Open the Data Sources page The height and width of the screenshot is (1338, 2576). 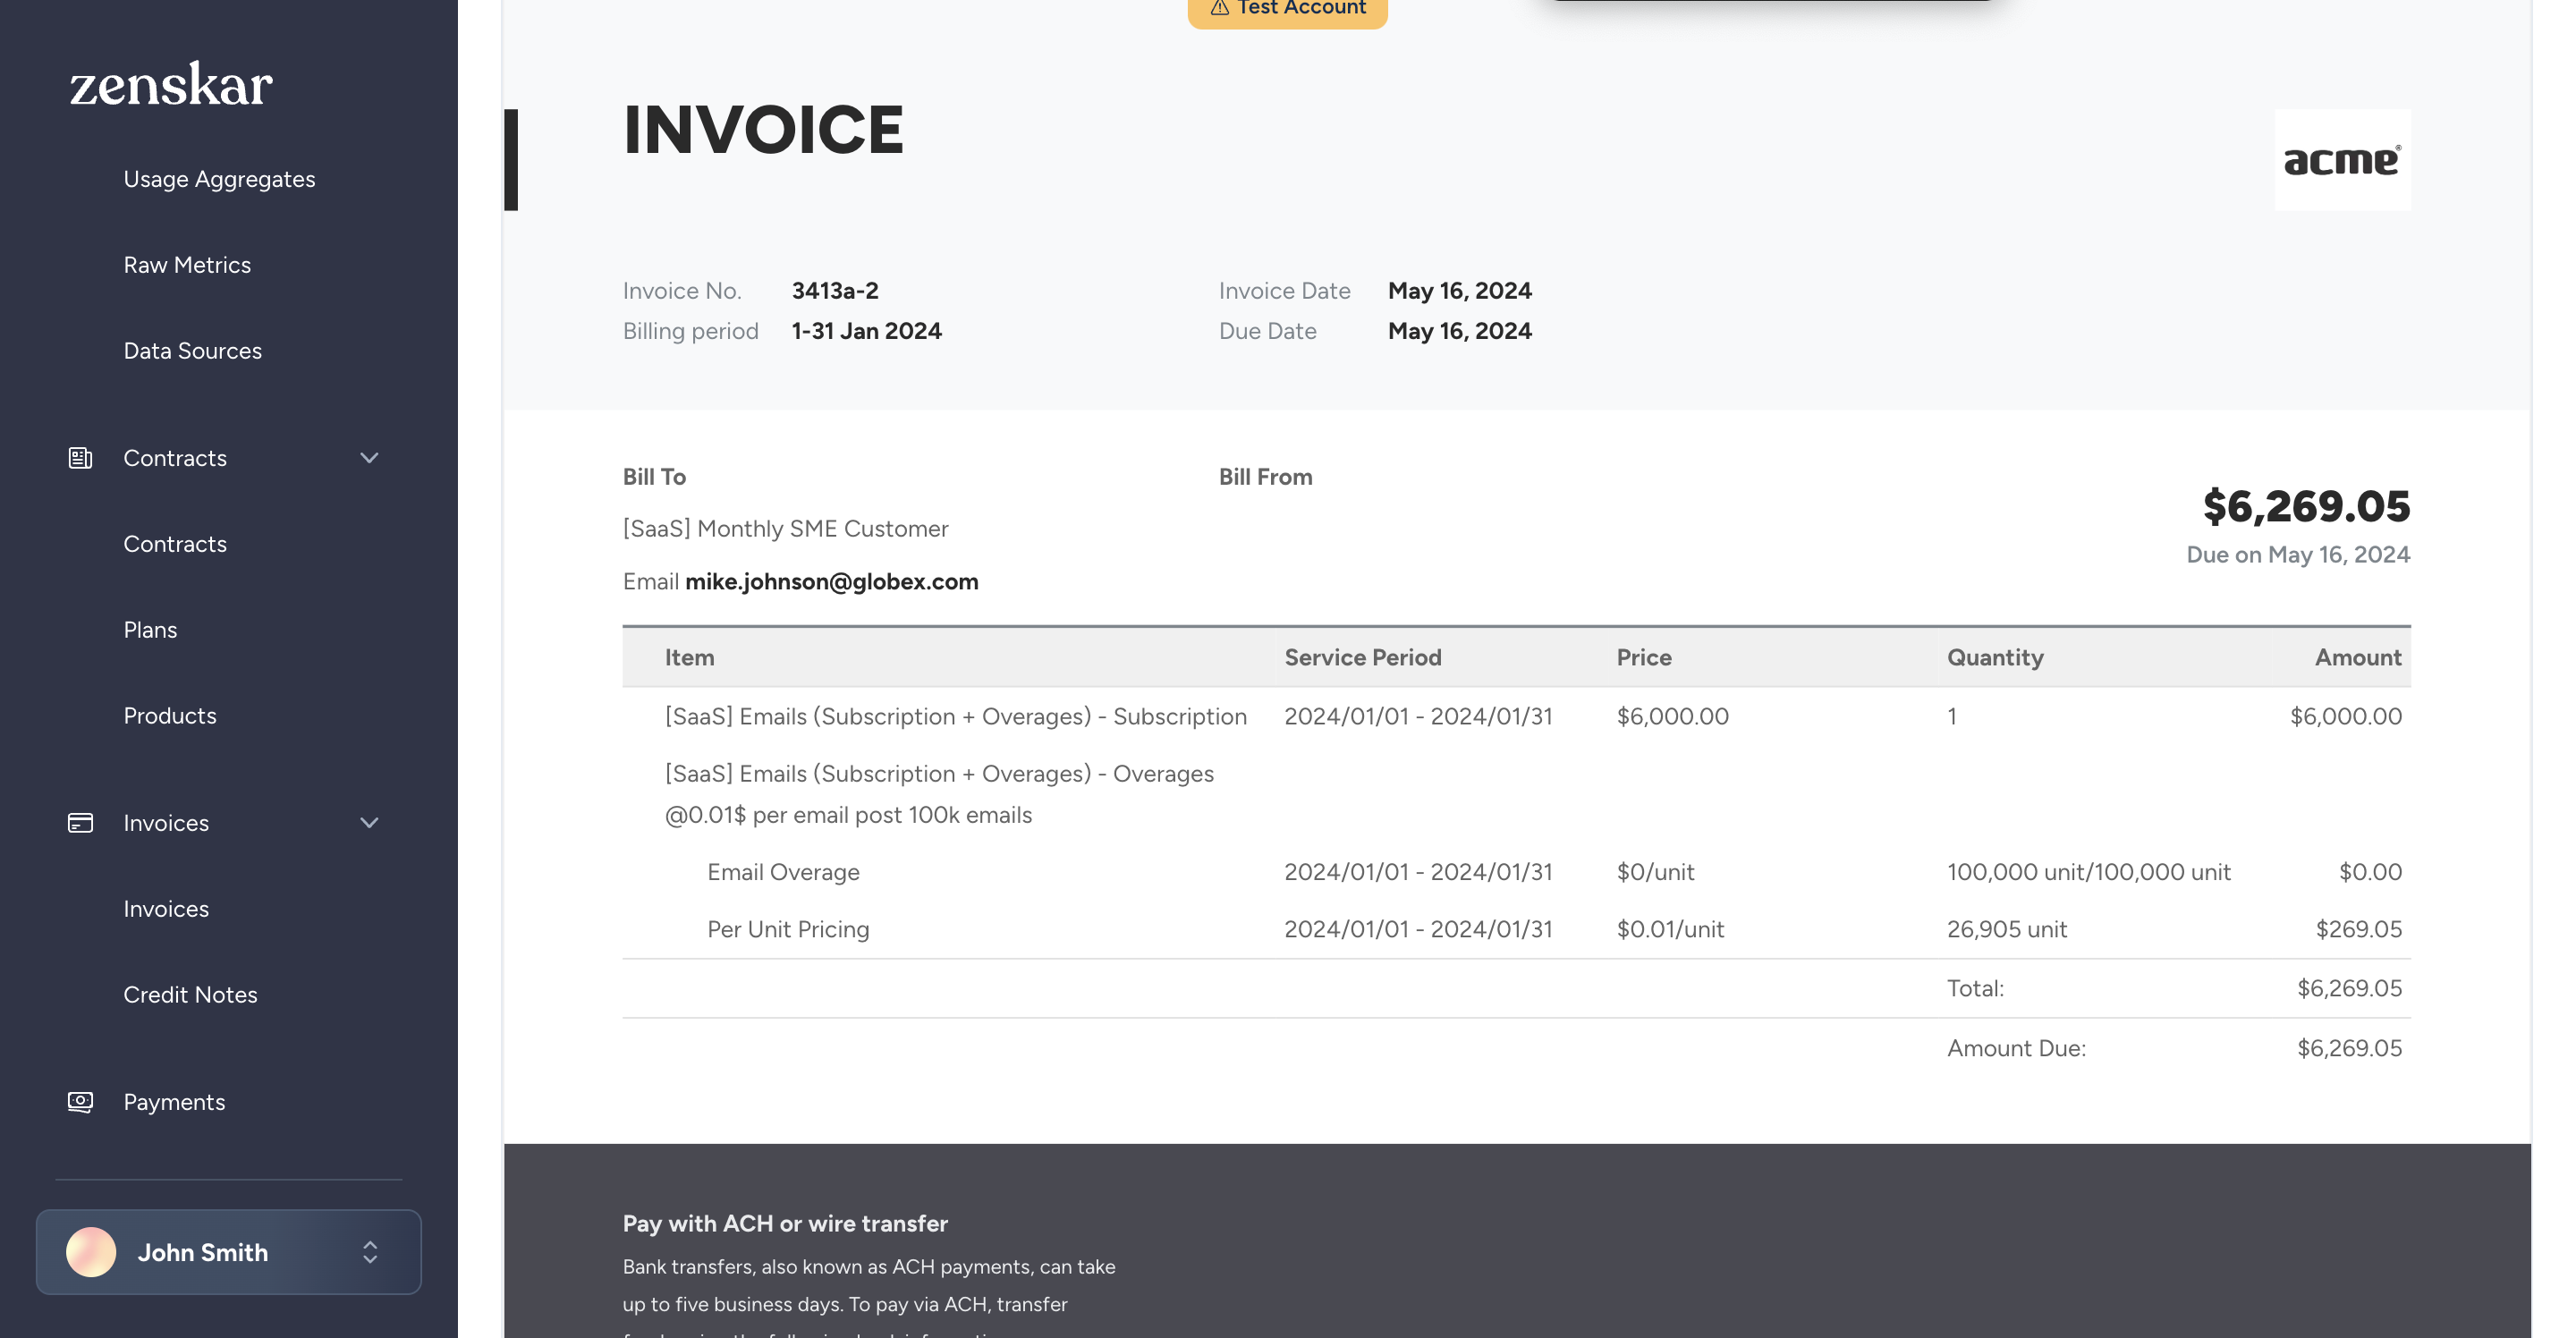tap(192, 350)
